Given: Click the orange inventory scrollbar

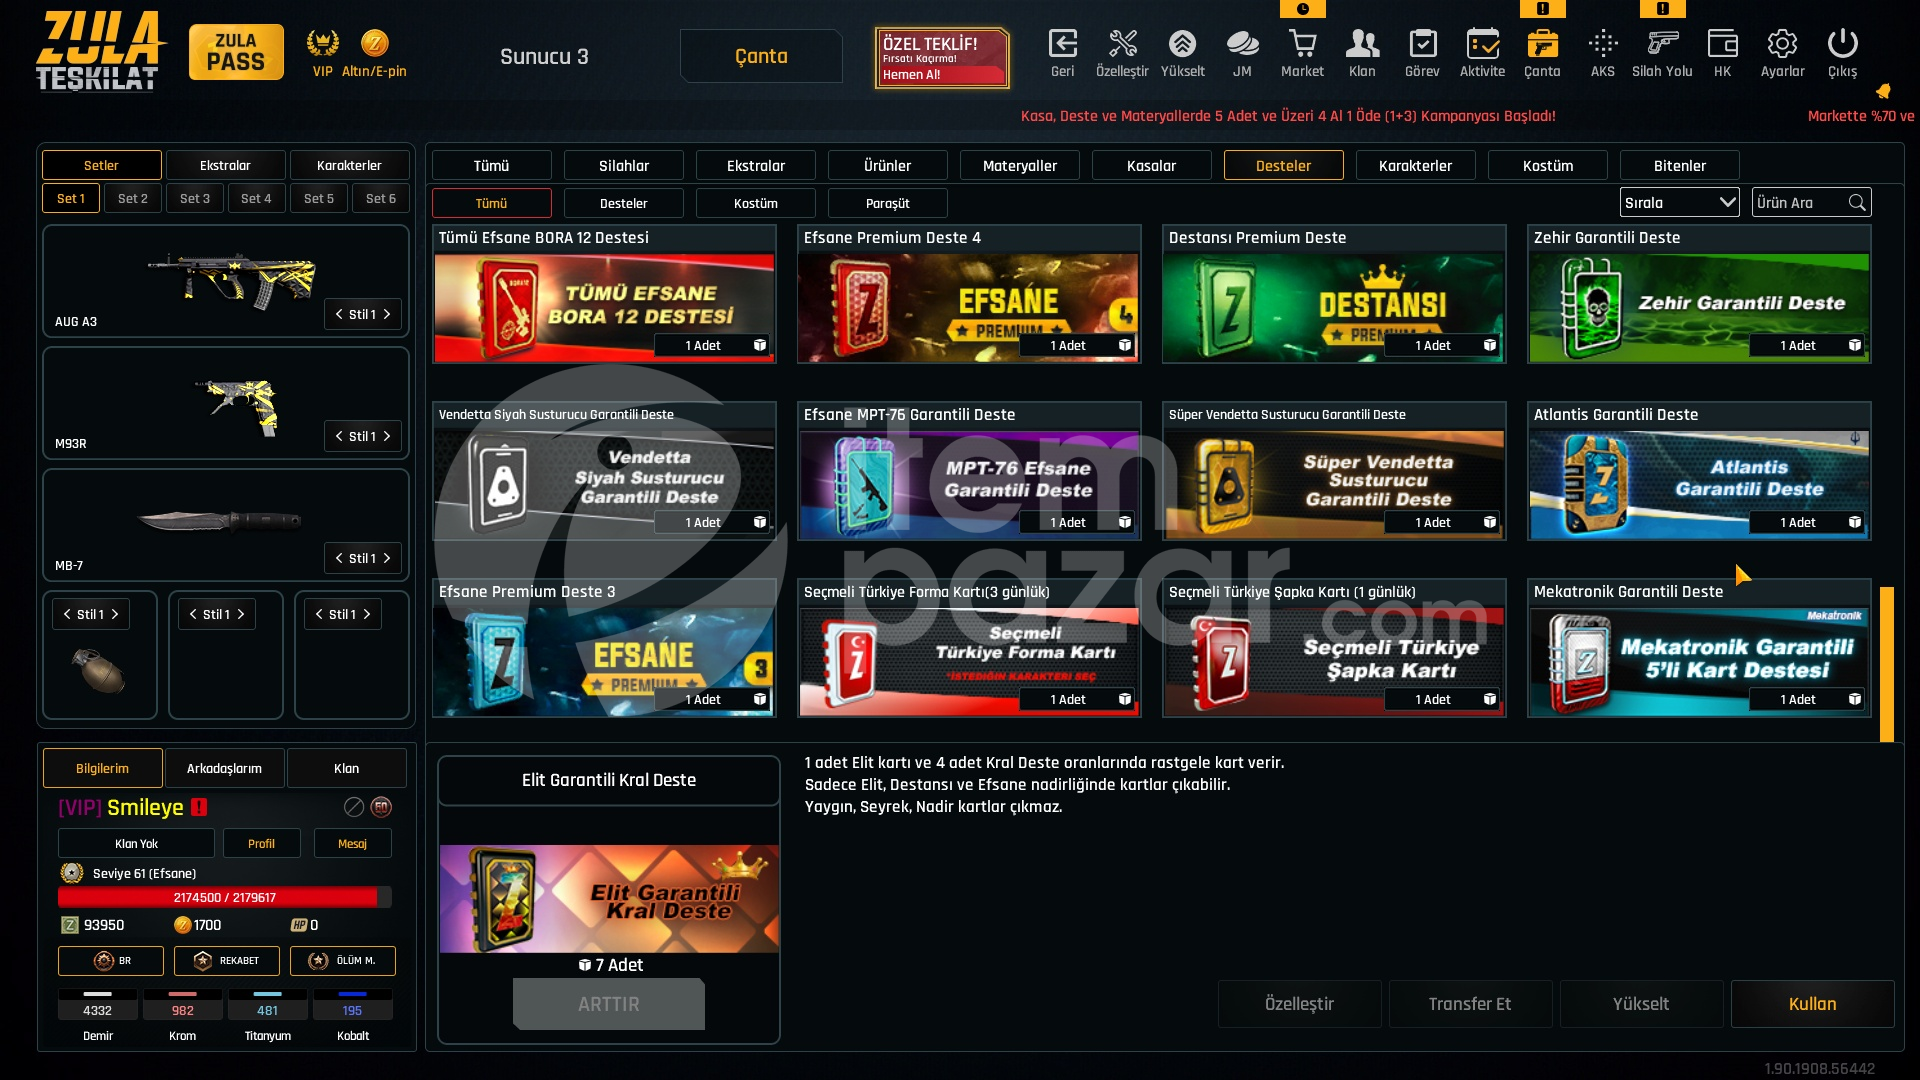Looking at the screenshot, I should click(1887, 664).
